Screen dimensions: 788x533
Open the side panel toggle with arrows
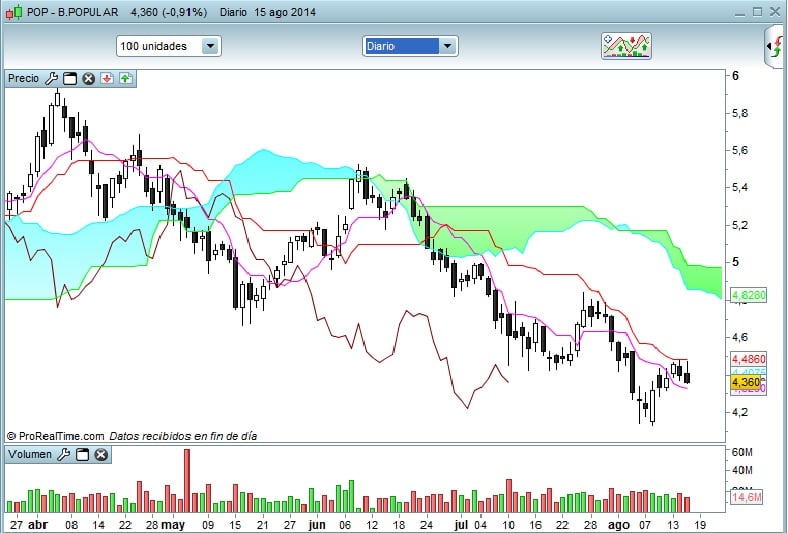pos(776,46)
